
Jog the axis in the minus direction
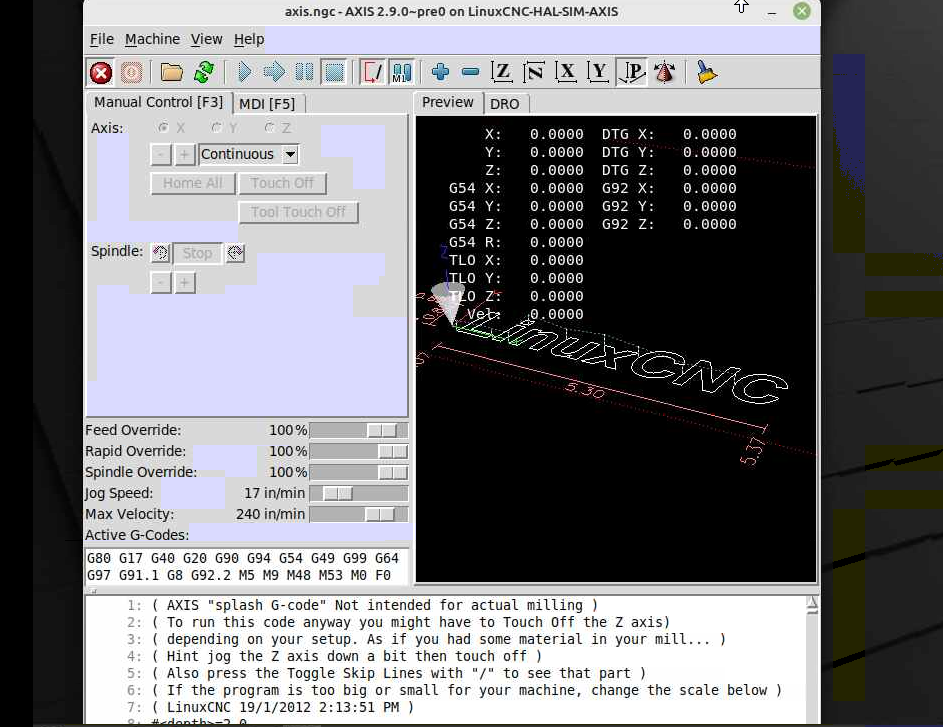tap(161, 155)
